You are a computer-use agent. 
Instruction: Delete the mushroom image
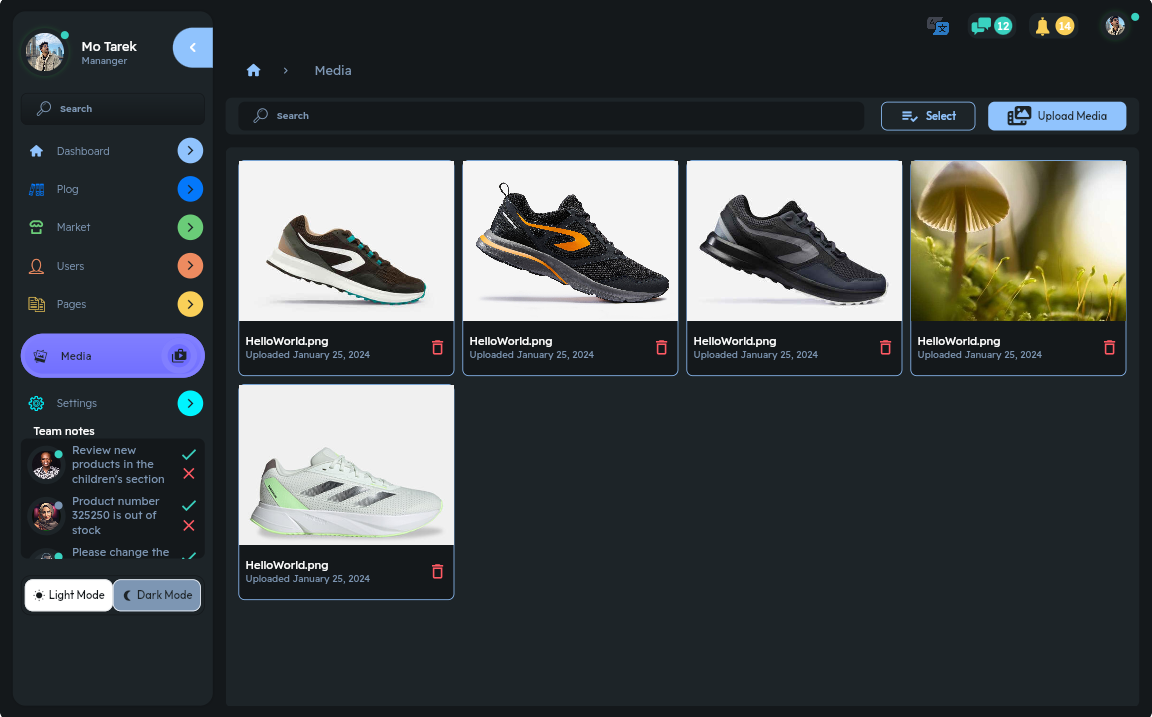click(1109, 347)
